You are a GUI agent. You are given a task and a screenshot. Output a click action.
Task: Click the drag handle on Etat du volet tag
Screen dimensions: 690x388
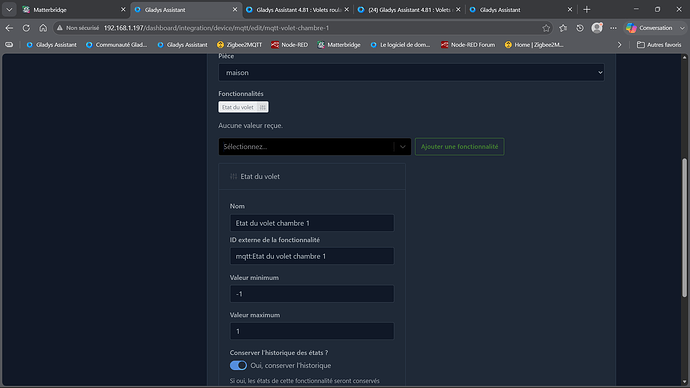[x=263, y=107]
